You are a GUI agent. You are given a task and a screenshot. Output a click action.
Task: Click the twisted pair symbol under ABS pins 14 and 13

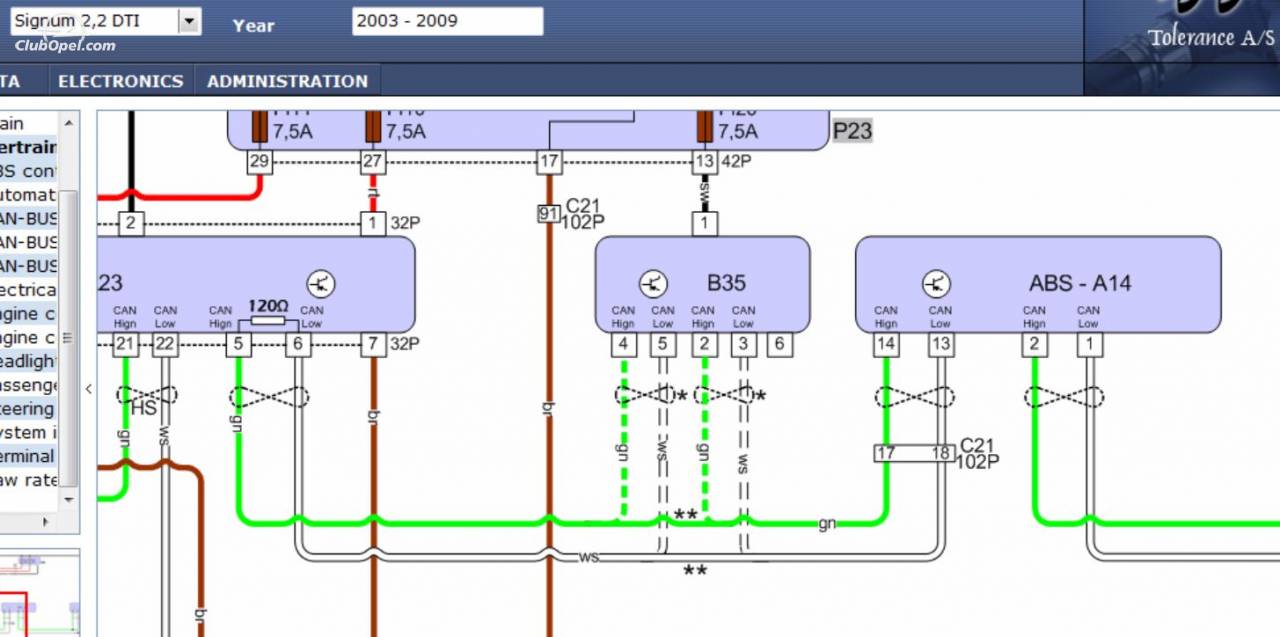(914, 397)
